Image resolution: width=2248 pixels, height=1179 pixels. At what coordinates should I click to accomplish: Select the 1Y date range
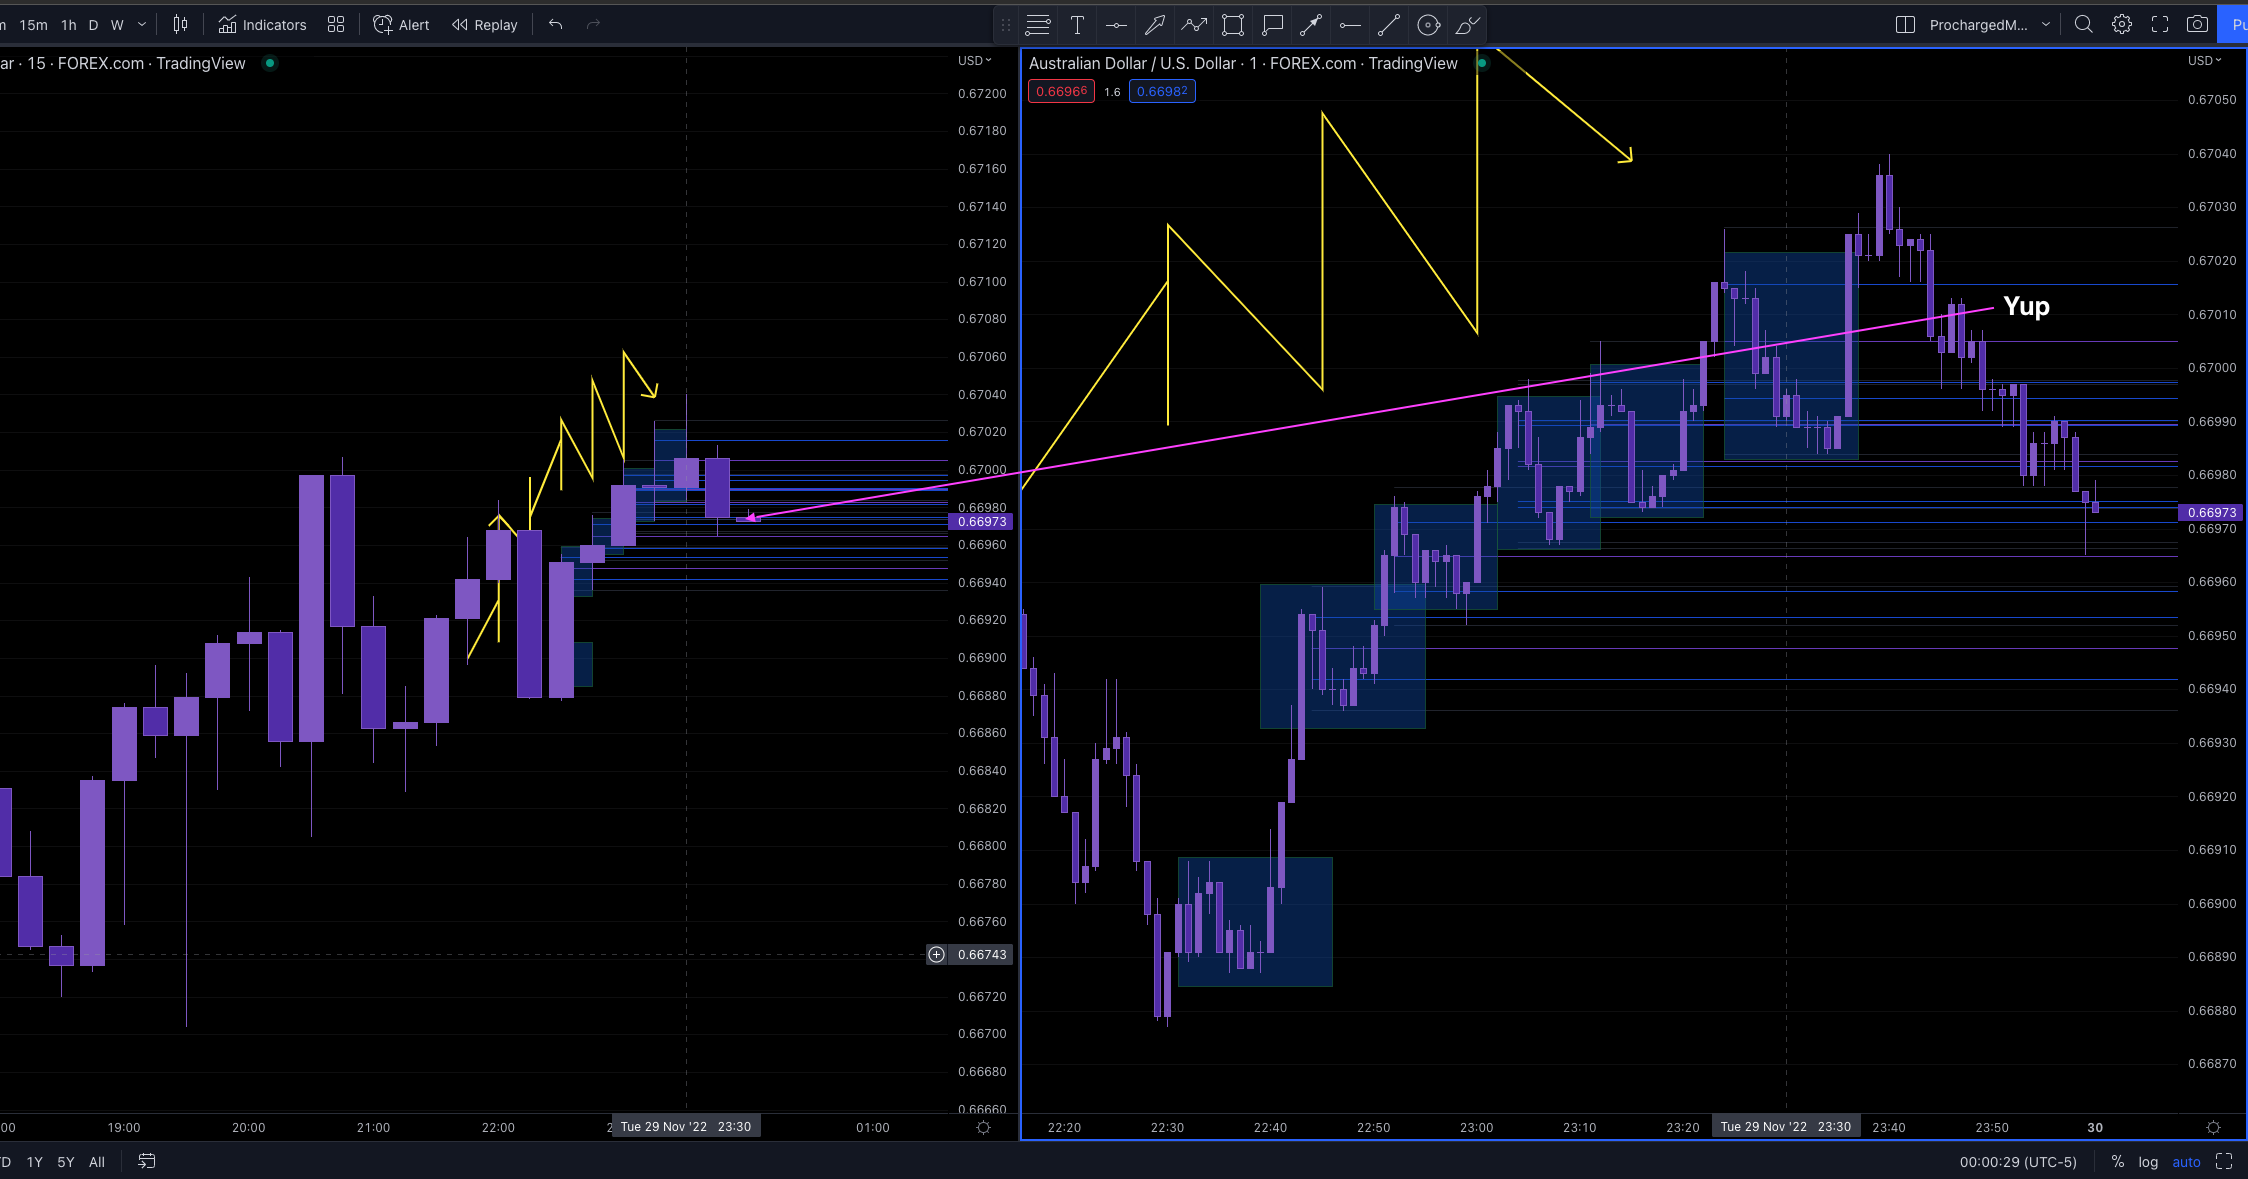pyautogui.click(x=35, y=1161)
